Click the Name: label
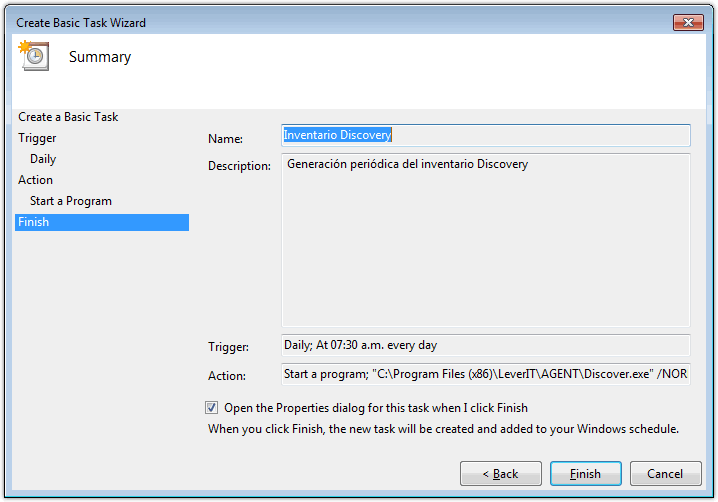This screenshot has width=718, height=502. point(225,138)
